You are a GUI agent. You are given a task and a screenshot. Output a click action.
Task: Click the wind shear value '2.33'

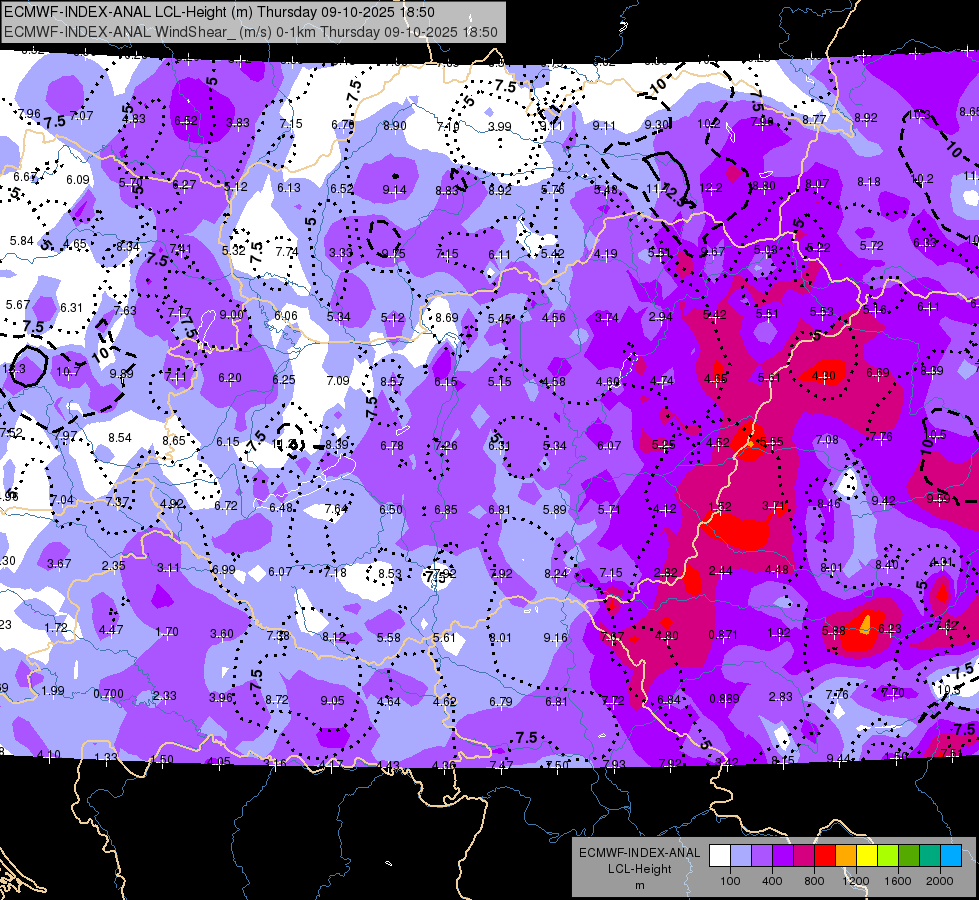pos(164,696)
